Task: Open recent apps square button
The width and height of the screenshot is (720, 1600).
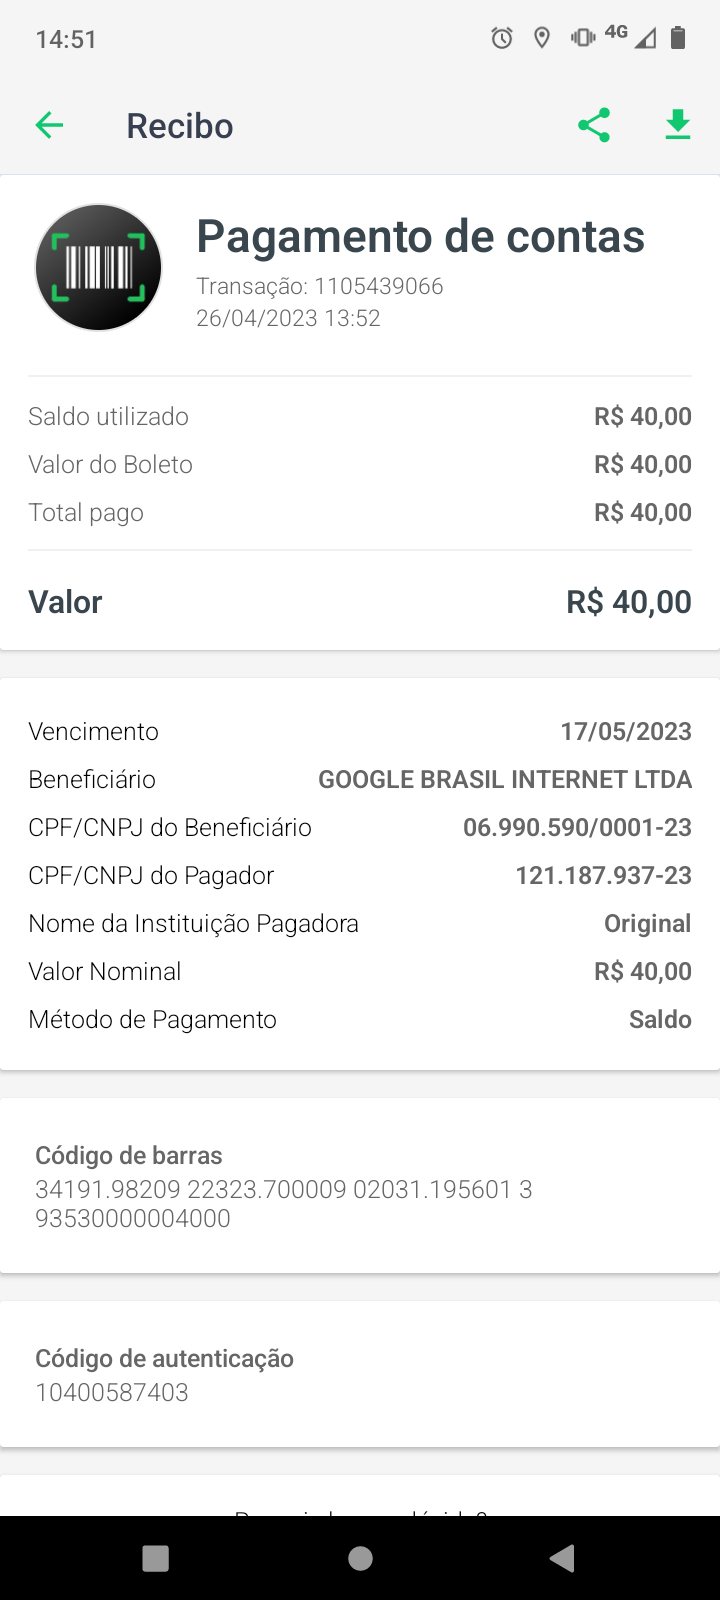Action: 156,1558
